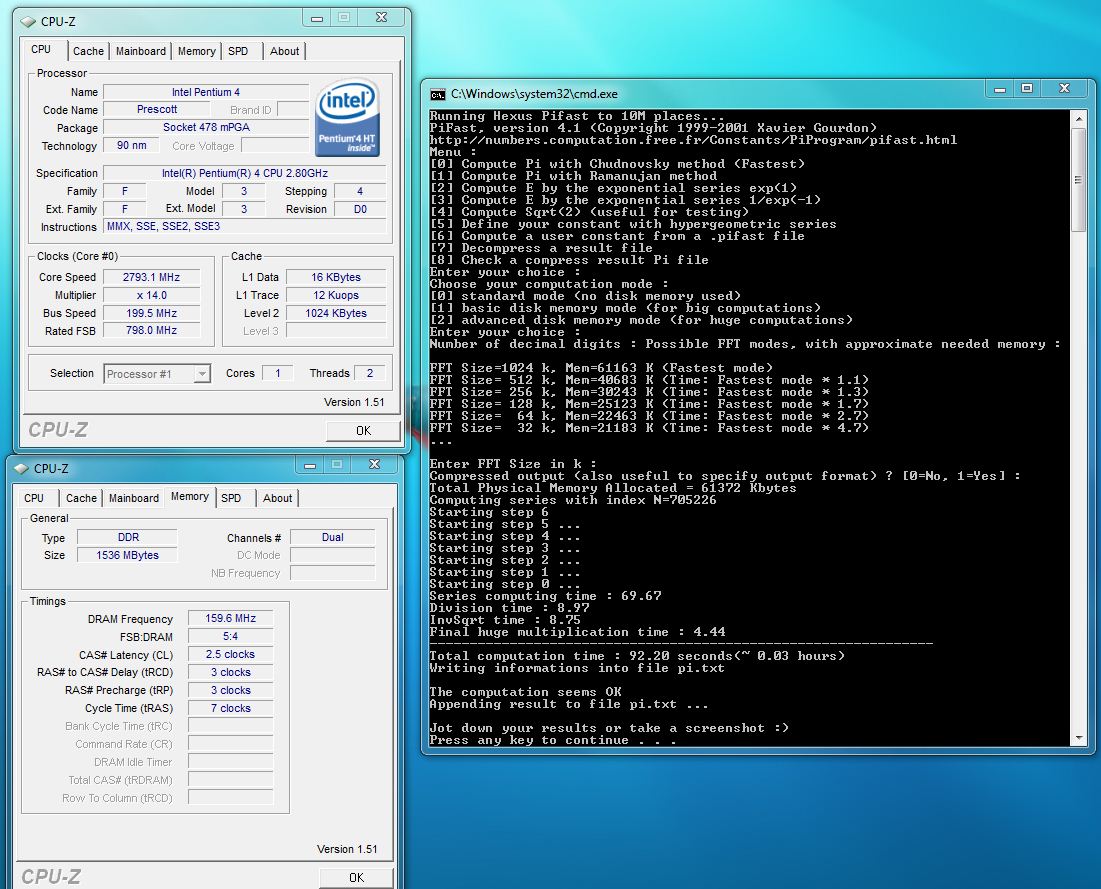This screenshot has width=1101, height=889.
Task: Click the Rated FSB value '798.0 MHz'
Action: pos(152,330)
